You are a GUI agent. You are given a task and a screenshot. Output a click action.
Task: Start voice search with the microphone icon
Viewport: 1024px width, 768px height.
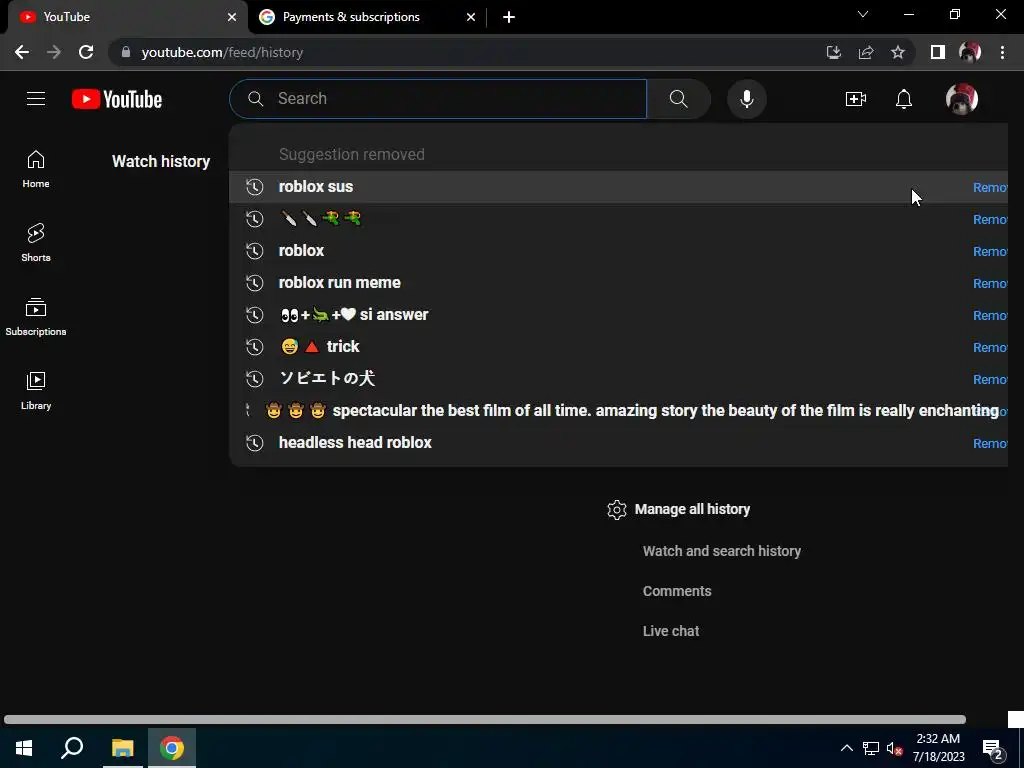point(746,99)
